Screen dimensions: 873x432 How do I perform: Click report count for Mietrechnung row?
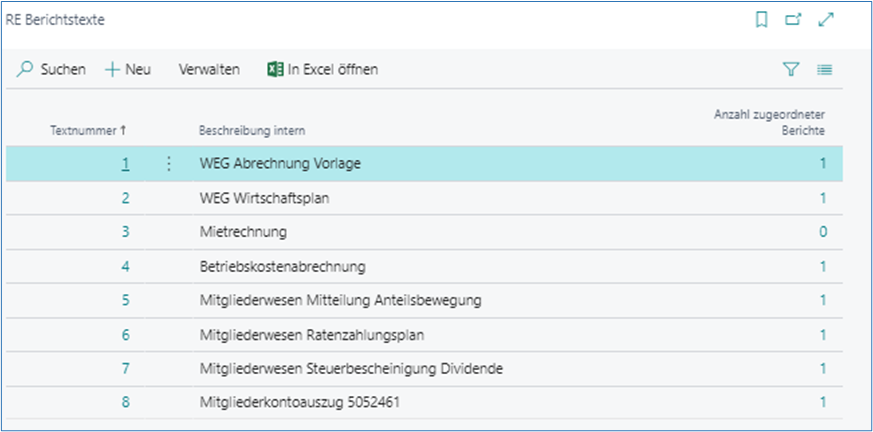[822, 232]
